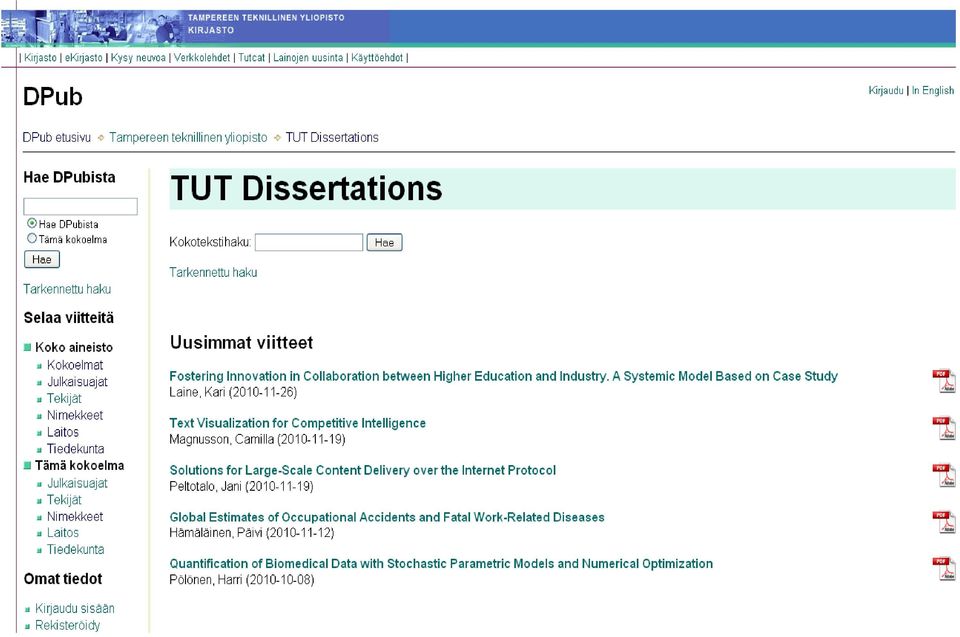The height and width of the screenshot is (637, 960).
Task: Open 'Global Estimates of Occupational Accidents' title
Action: [x=387, y=517]
